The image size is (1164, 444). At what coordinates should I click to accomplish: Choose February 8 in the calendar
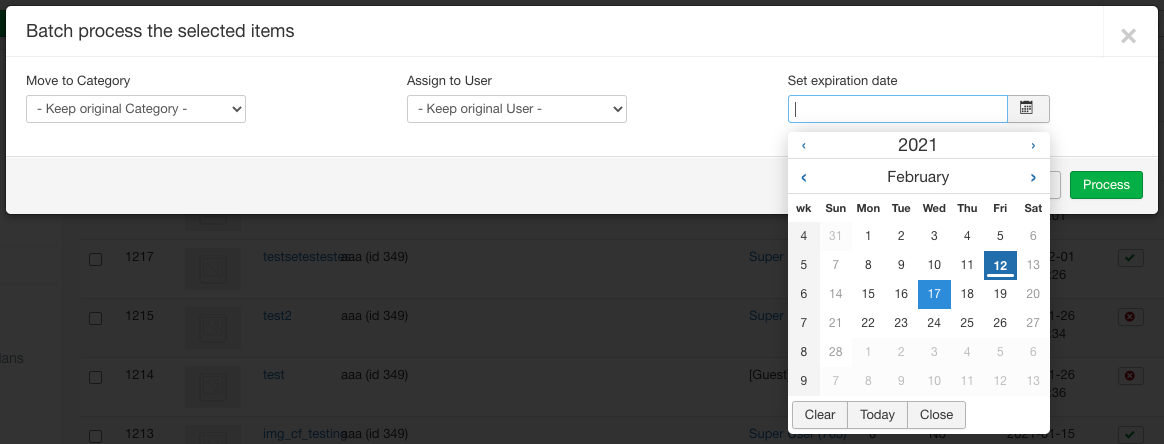pyautogui.click(x=868, y=265)
